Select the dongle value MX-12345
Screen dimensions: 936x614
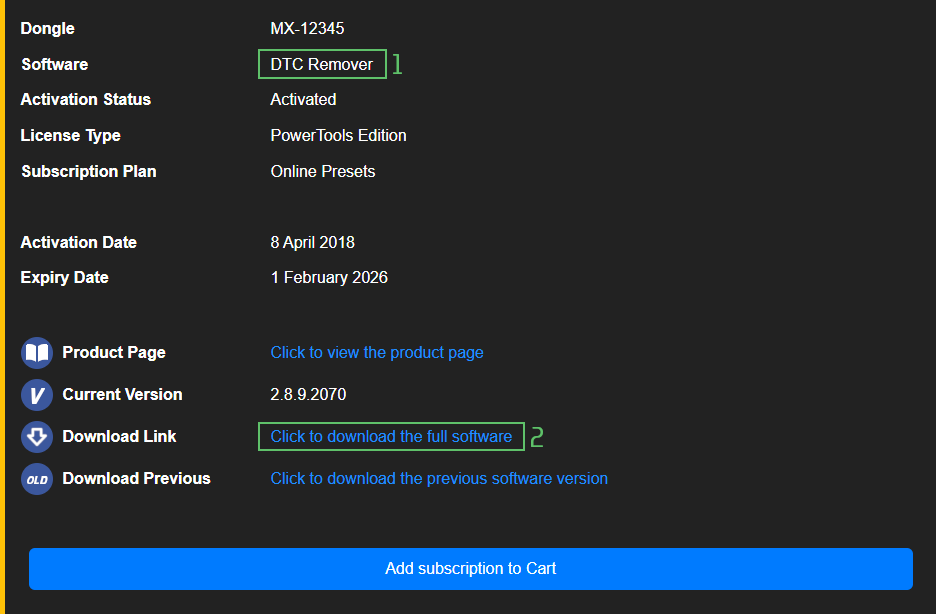[x=307, y=28]
